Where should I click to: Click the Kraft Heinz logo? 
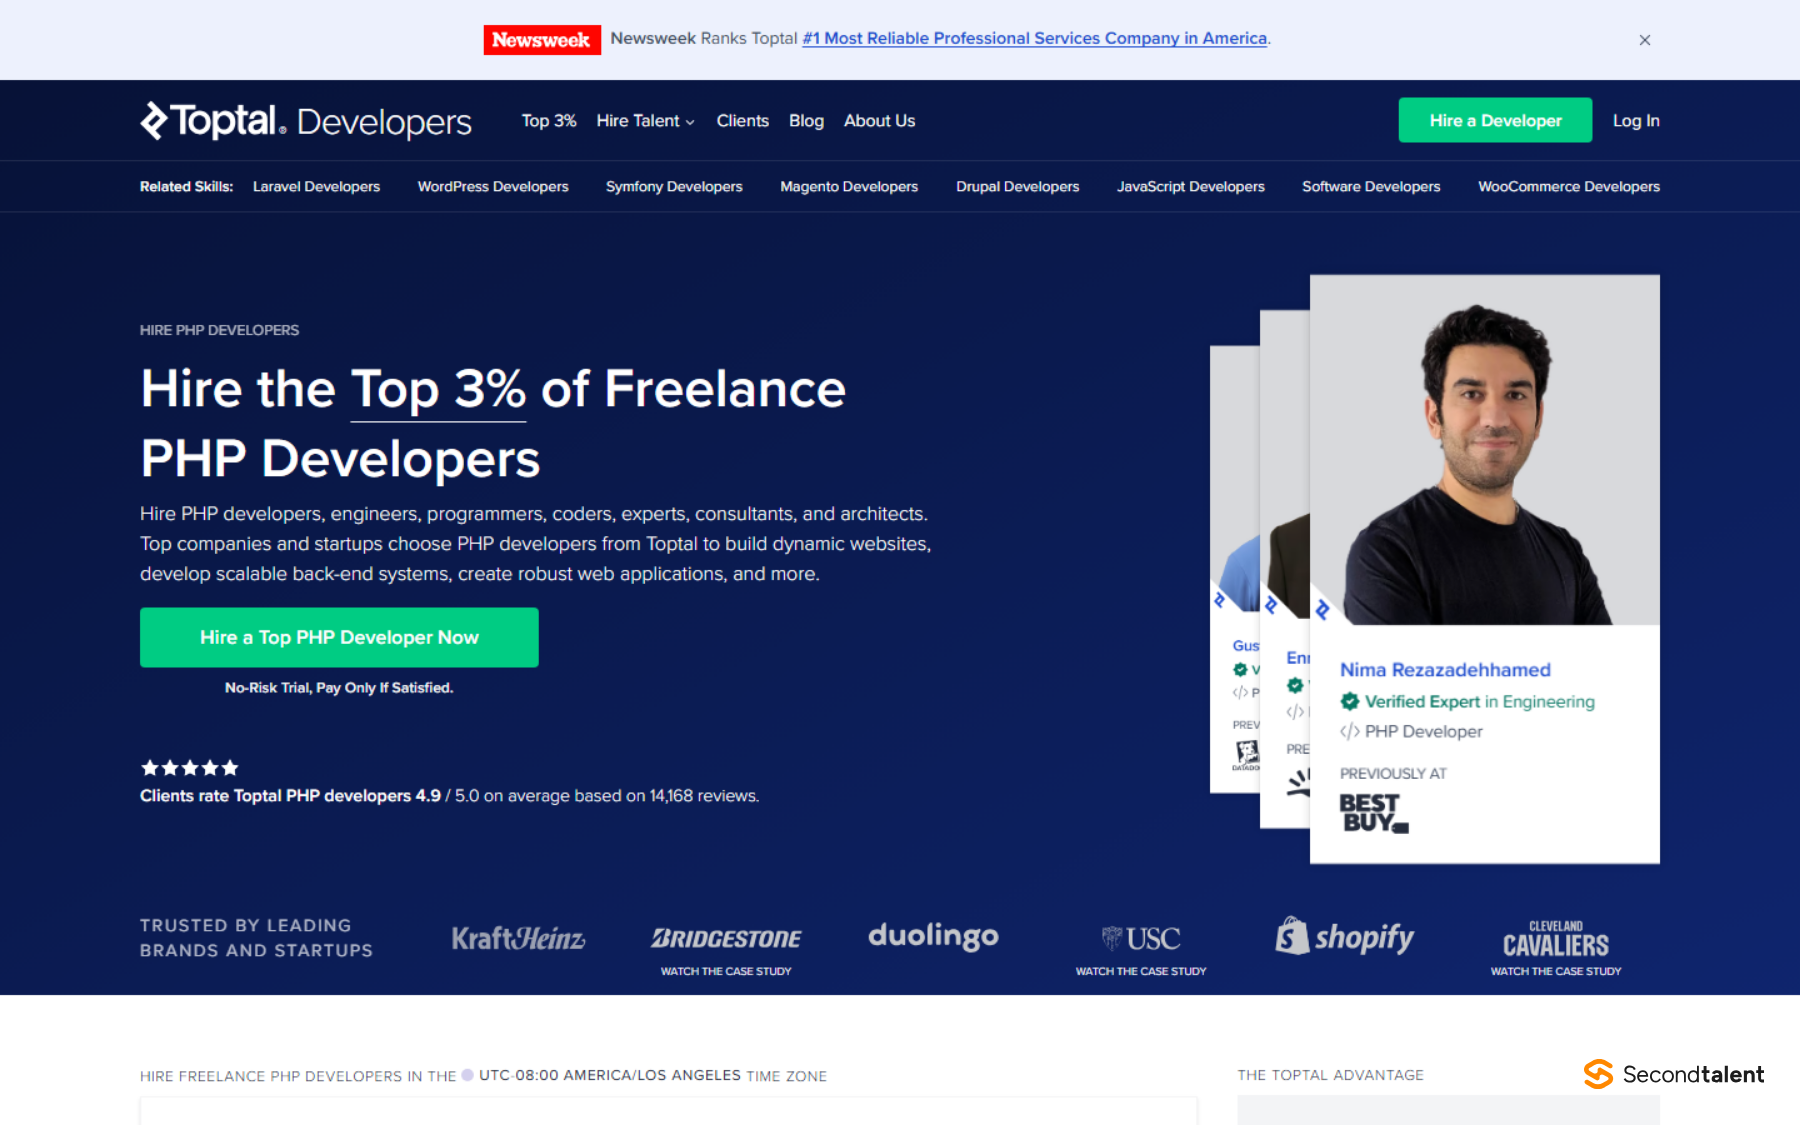click(x=518, y=938)
